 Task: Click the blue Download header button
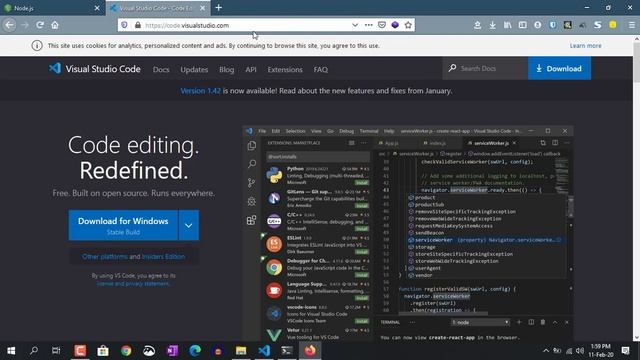click(x=559, y=68)
